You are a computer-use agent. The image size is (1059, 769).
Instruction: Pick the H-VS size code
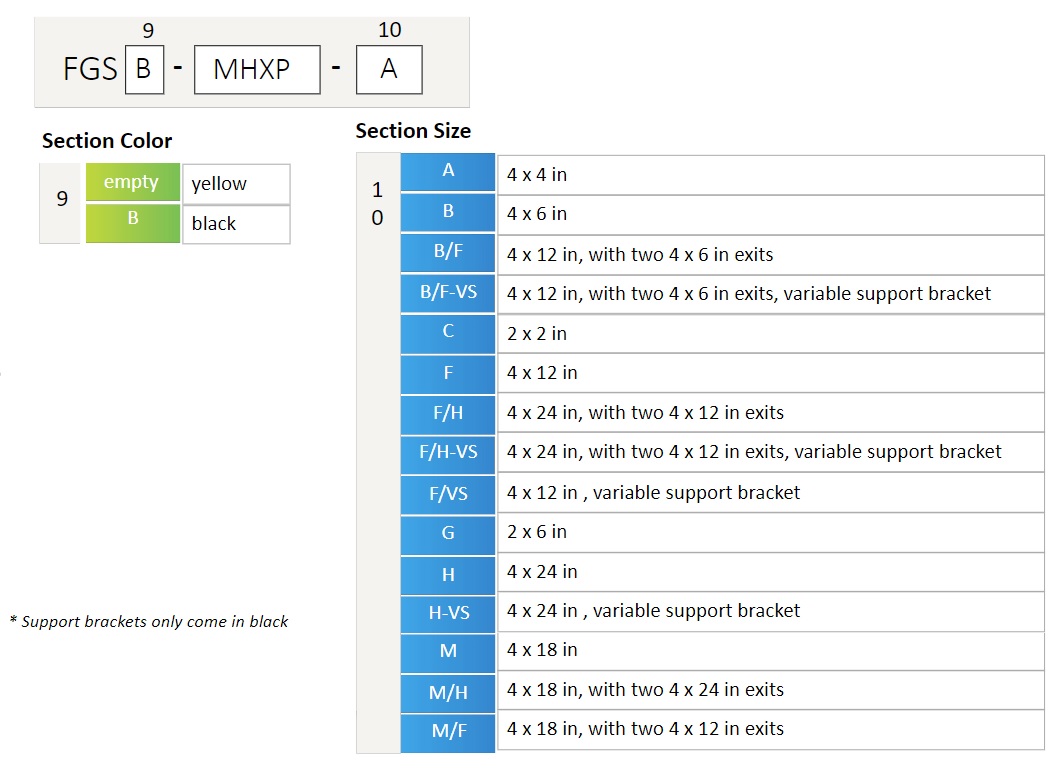(x=448, y=614)
